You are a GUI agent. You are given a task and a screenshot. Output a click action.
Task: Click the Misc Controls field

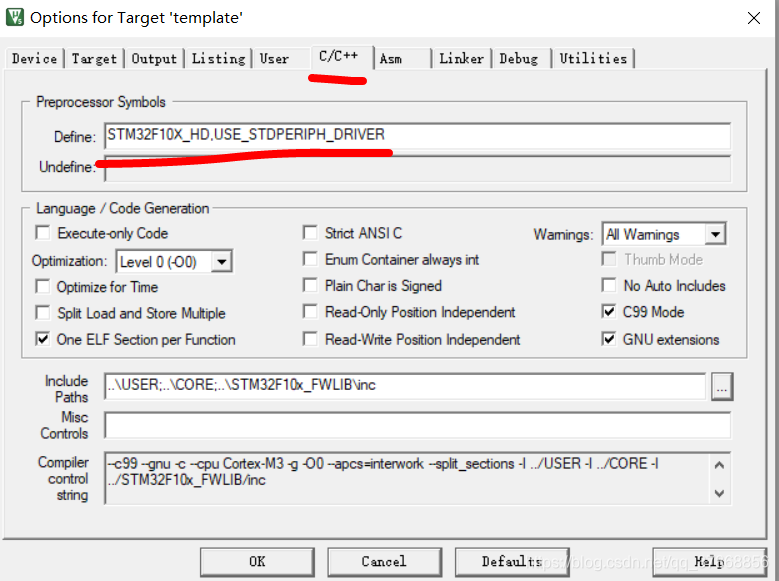click(417, 425)
